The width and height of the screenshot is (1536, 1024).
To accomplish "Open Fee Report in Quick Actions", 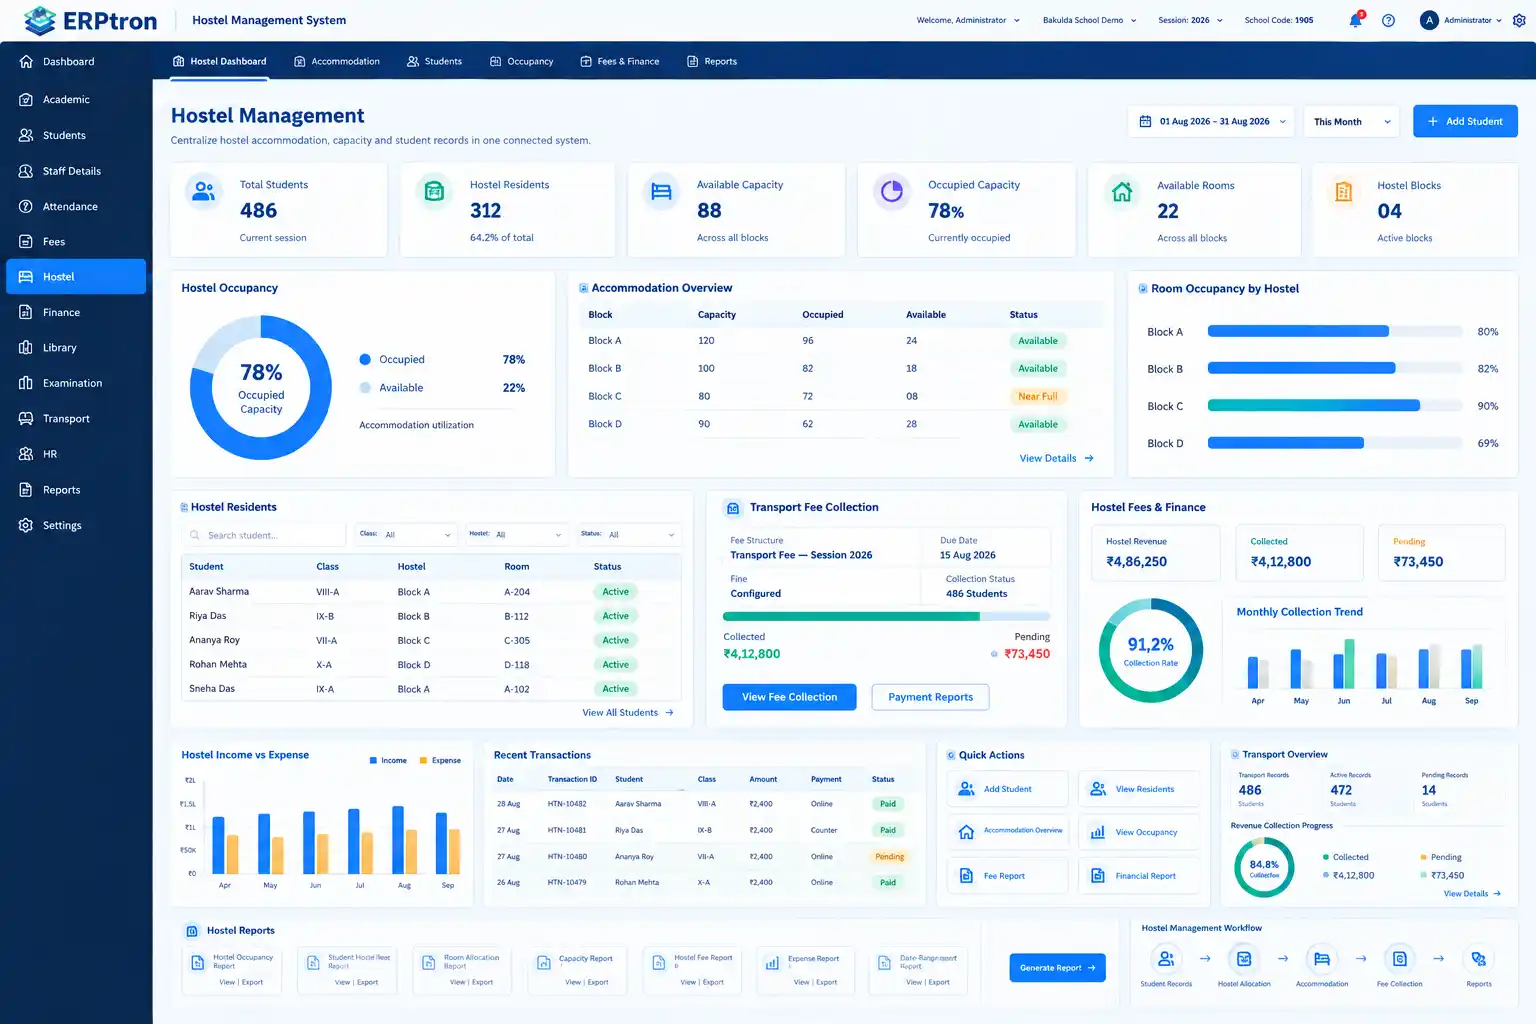I will point(1007,876).
